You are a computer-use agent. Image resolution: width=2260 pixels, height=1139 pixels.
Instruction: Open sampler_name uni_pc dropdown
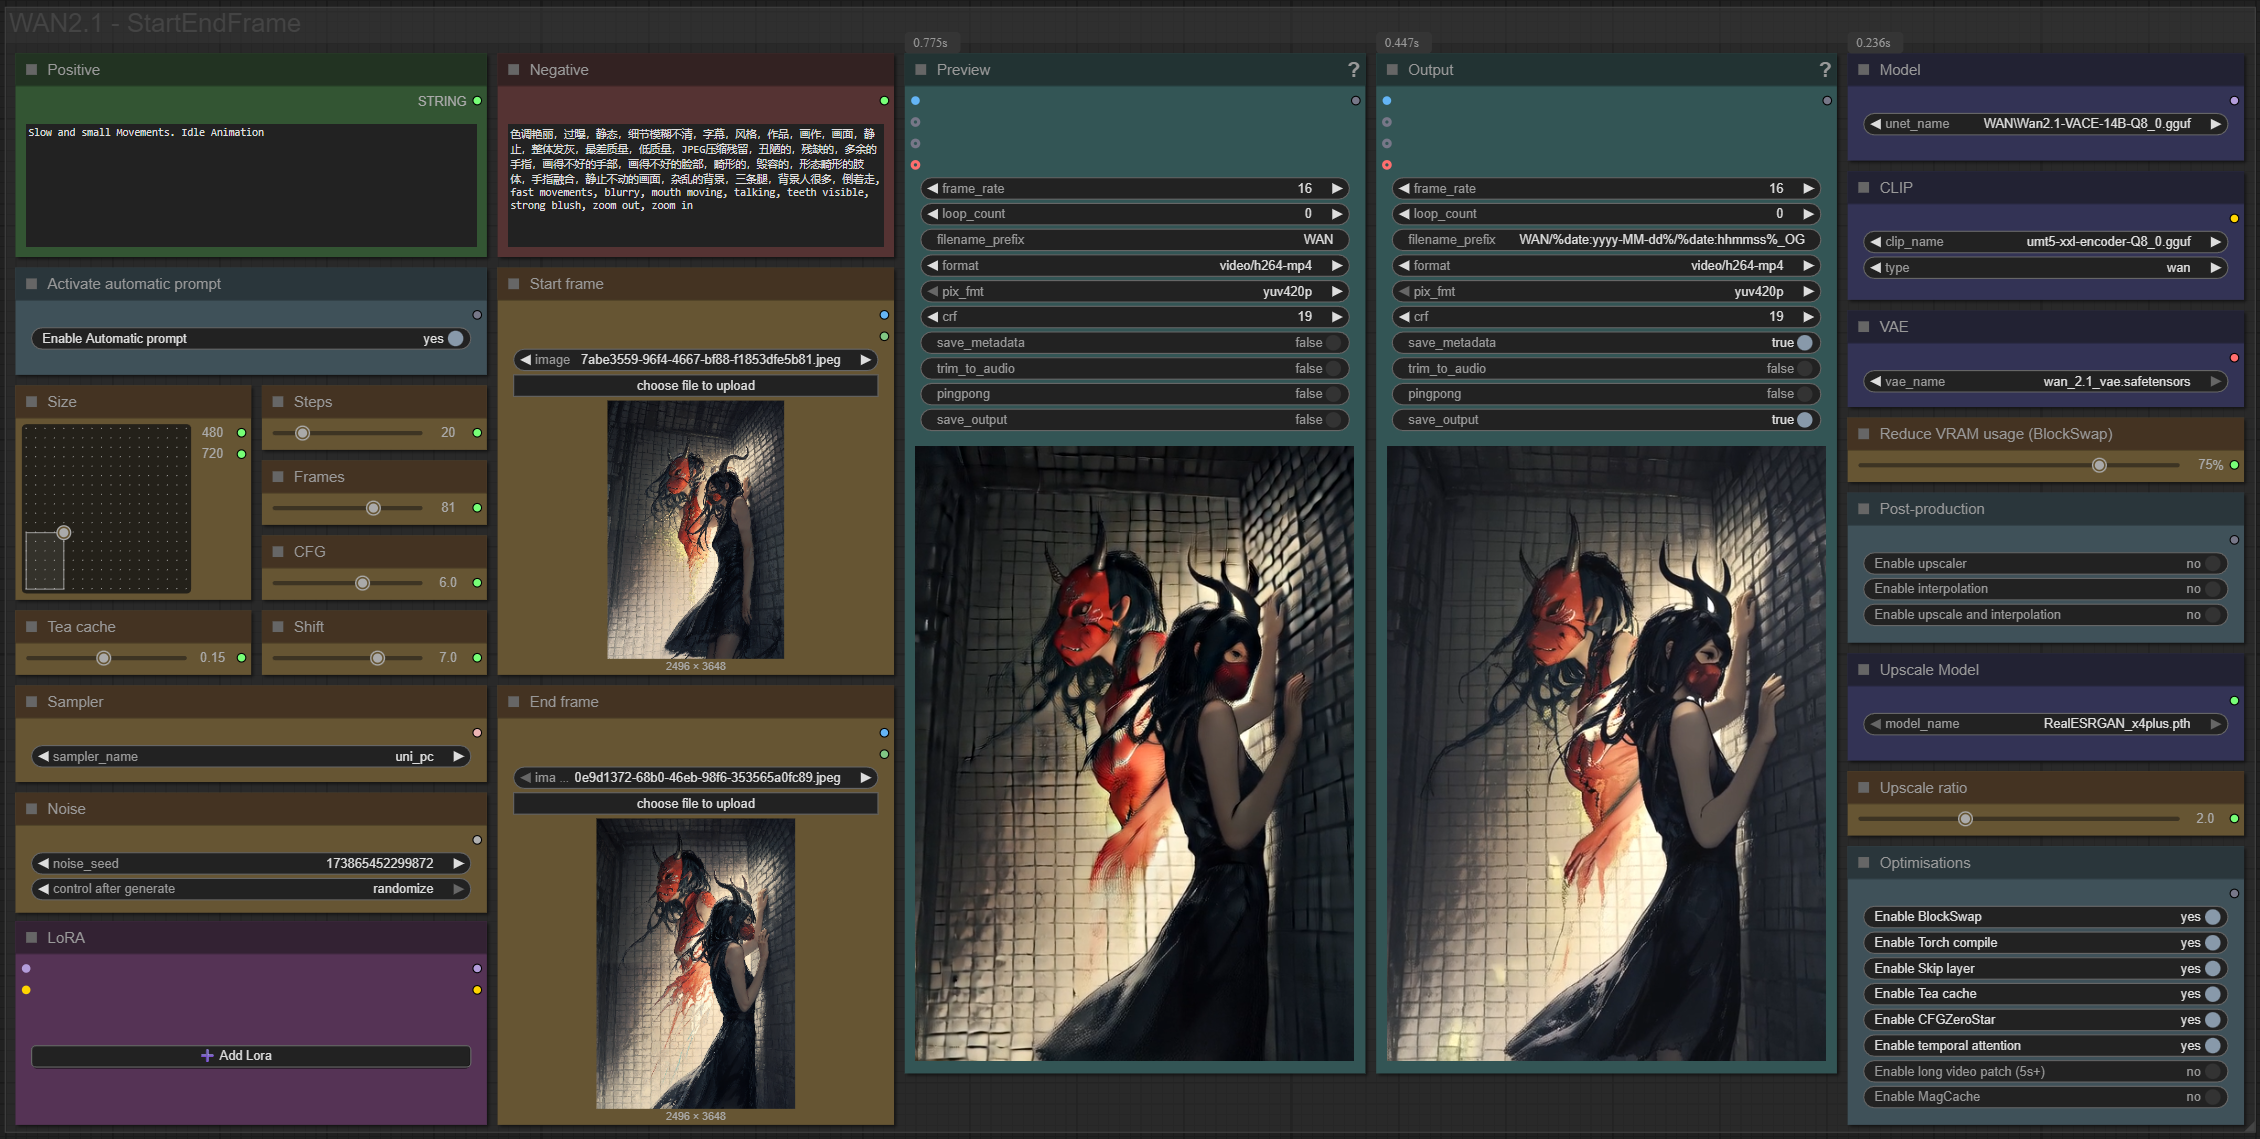[x=250, y=757]
